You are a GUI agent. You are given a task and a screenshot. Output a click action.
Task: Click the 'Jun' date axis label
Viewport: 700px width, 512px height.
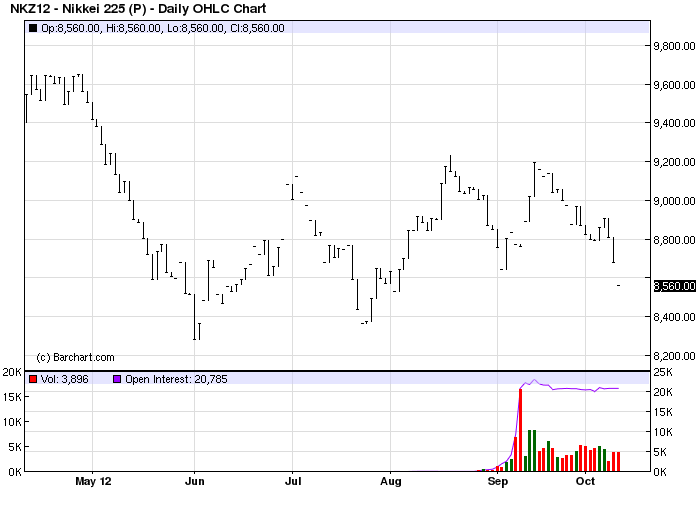point(195,481)
